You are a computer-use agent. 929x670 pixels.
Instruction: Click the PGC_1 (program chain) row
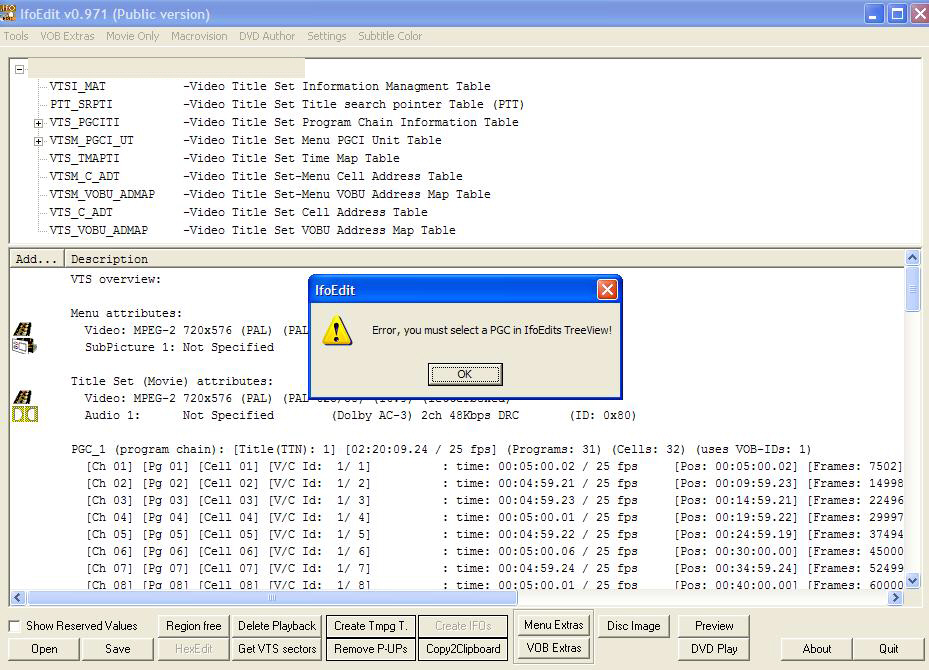tap(441, 450)
